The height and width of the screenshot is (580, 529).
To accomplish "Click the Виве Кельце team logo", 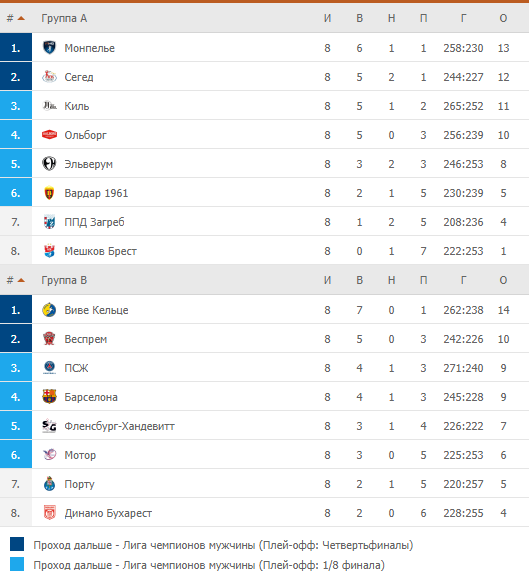I will [49, 310].
